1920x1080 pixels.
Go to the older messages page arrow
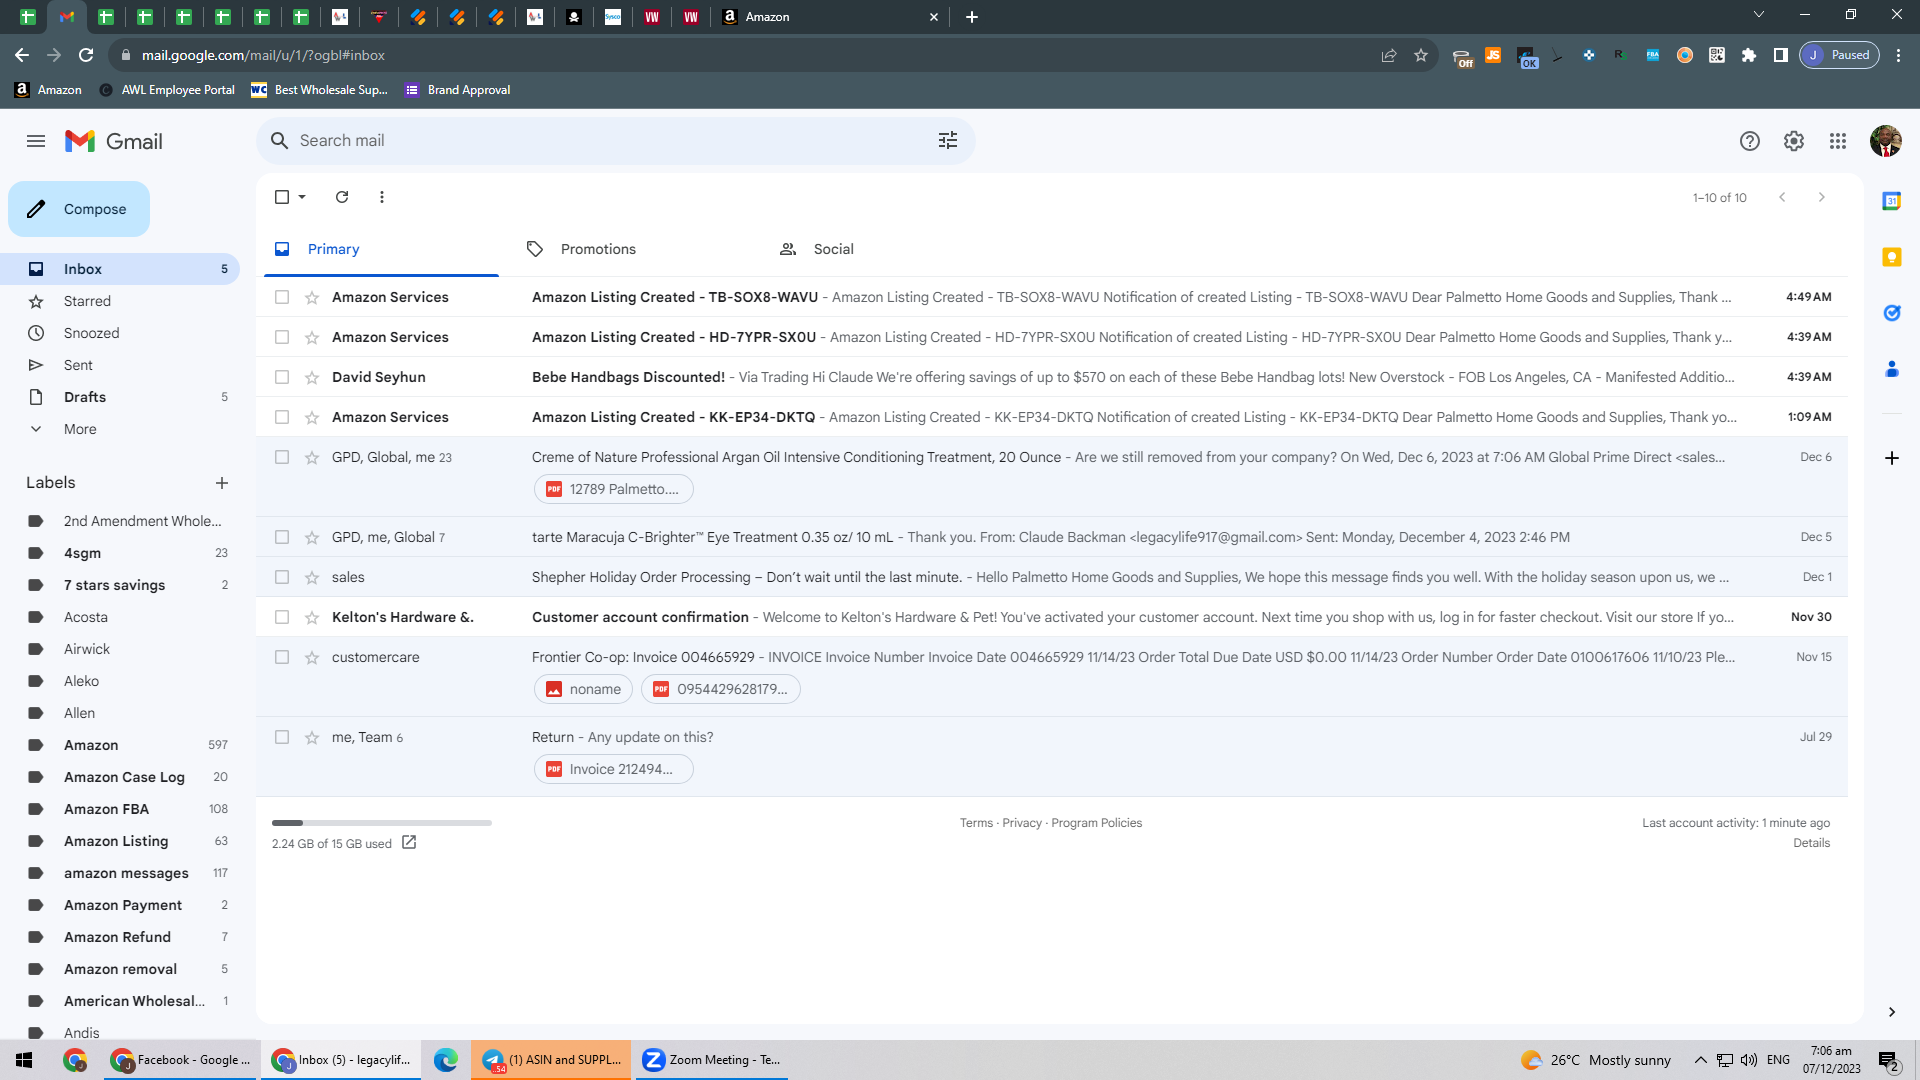[1822, 197]
